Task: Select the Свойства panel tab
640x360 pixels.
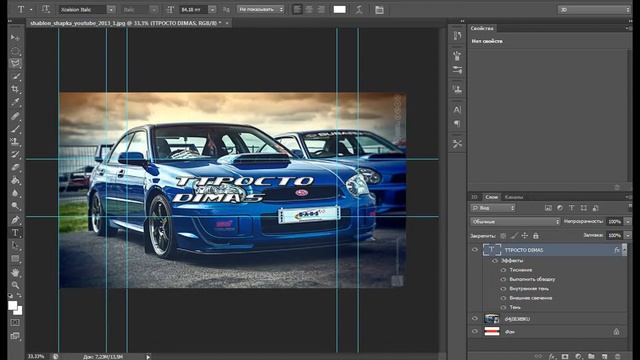Action: 482,28
